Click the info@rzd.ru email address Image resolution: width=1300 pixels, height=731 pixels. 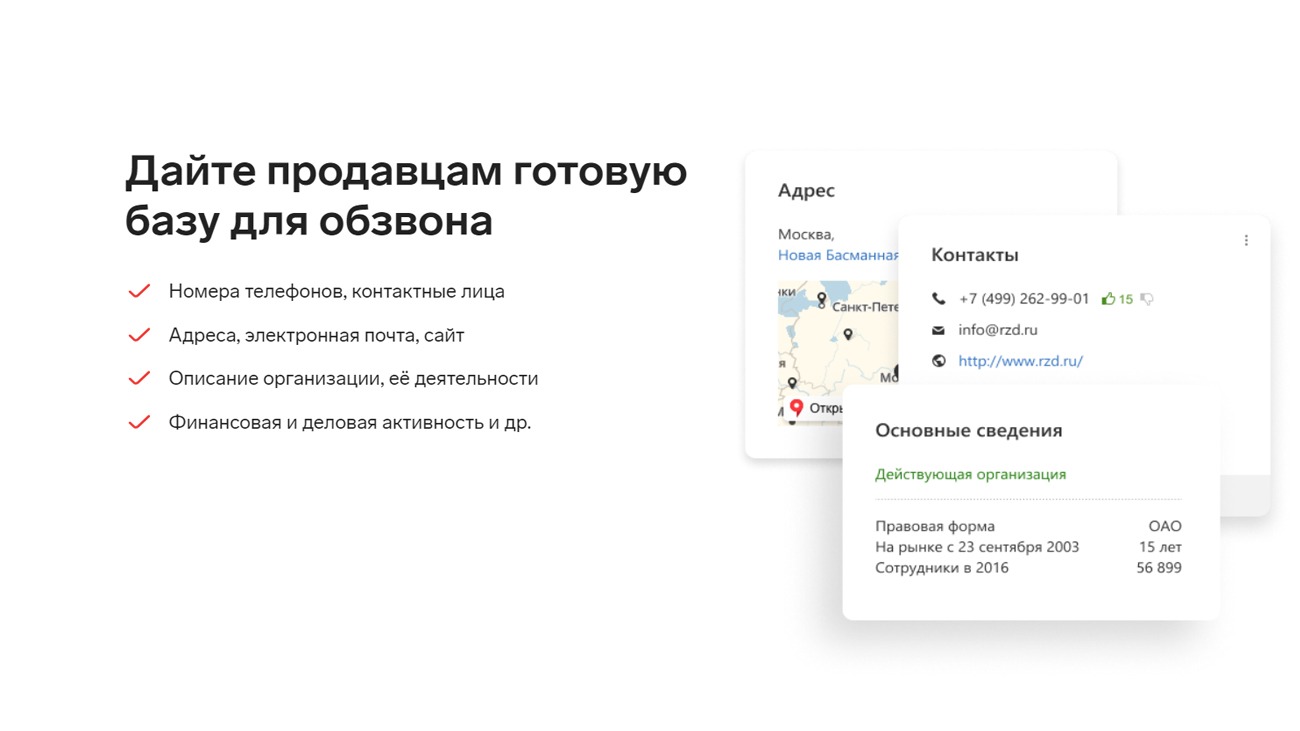tap(997, 330)
